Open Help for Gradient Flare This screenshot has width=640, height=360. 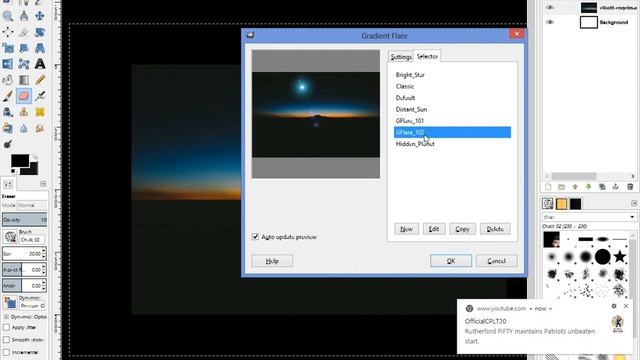(x=272, y=261)
